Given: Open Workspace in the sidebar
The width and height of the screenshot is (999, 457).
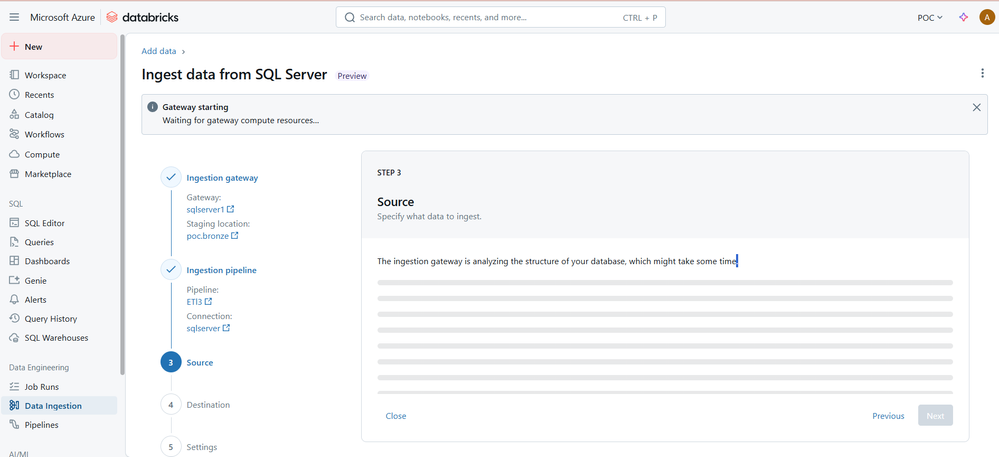Looking at the screenshot, I should tap(45, 75).
